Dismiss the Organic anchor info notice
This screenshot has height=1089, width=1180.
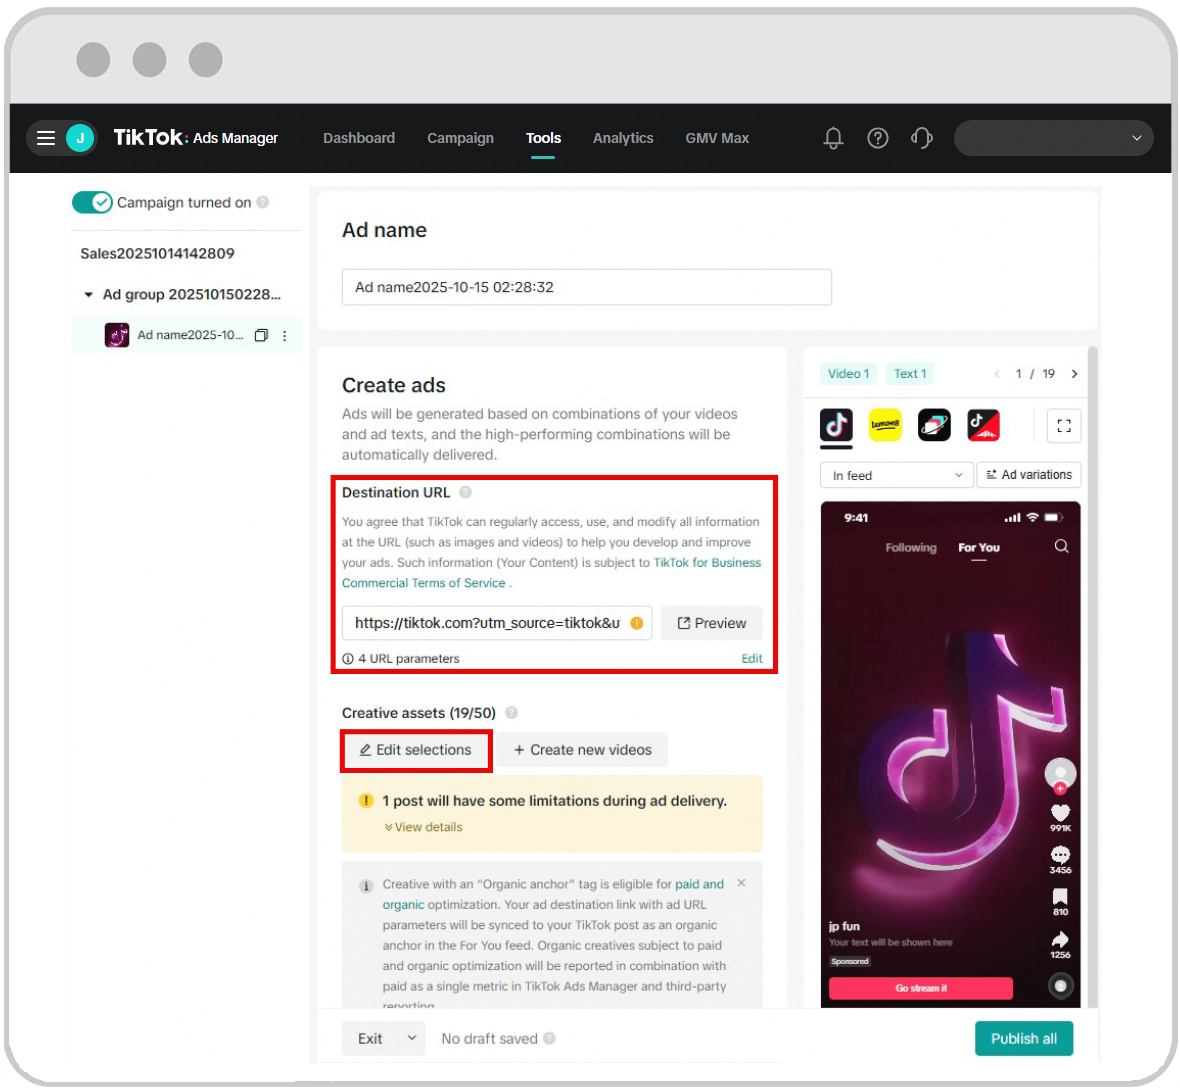click(x=741, y=883)
